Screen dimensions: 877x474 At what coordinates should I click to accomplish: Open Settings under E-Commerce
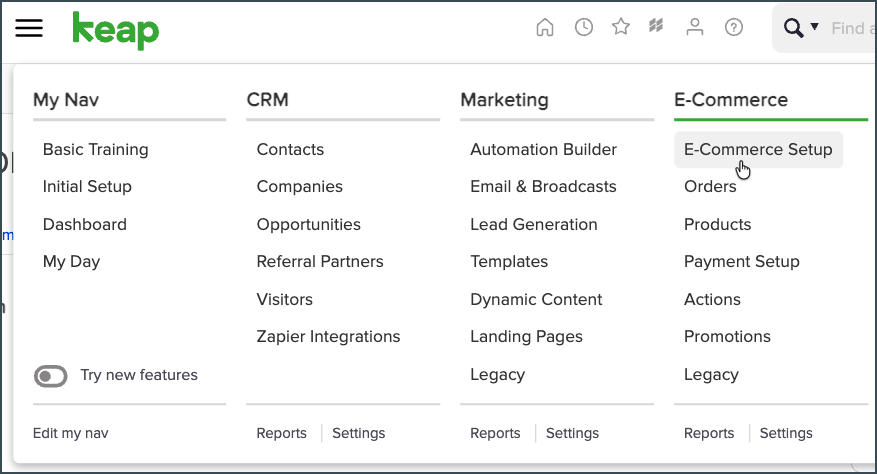[x=786, y=433]
